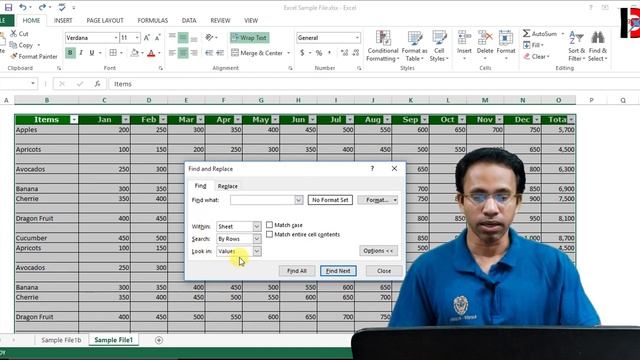Toggle the Wrap Text button
Screen dimensions: 640x360
(249, 38)
